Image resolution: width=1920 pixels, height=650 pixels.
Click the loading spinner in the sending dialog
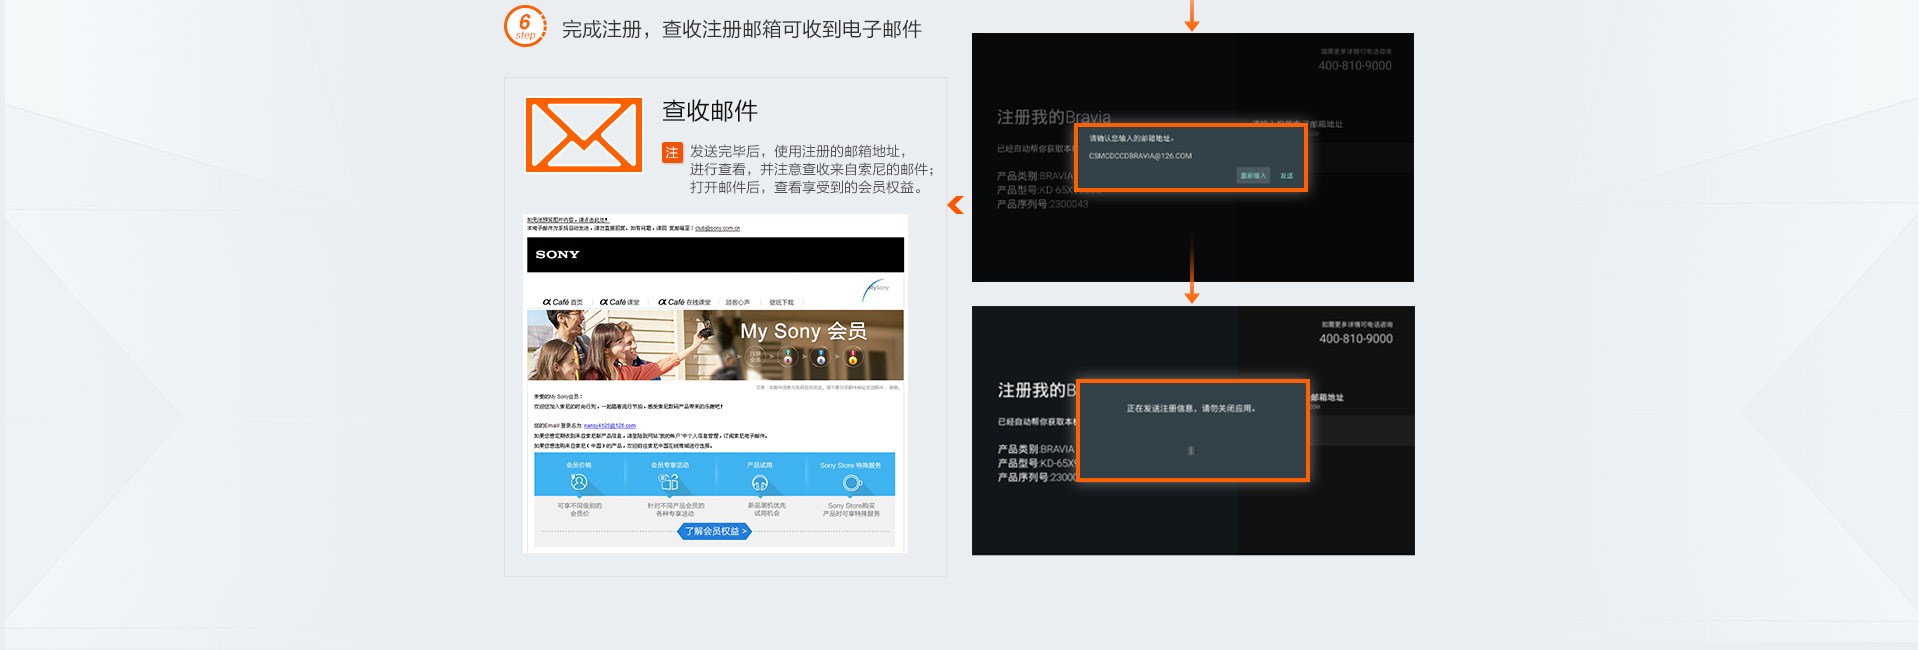[1190, 451]
